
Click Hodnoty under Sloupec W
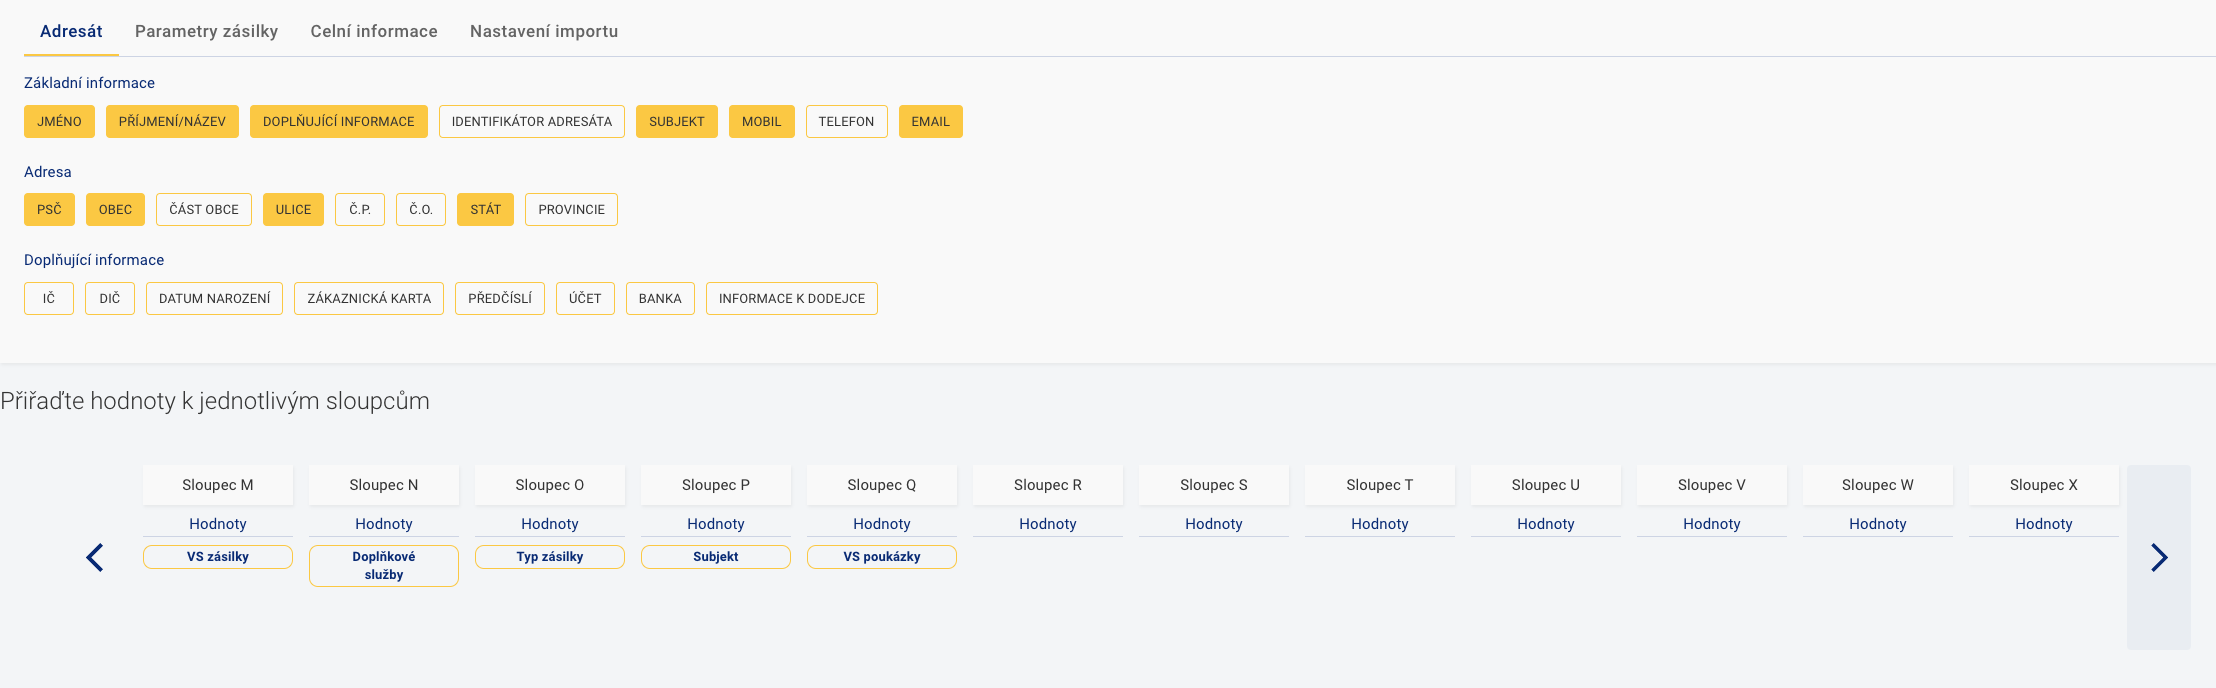click(1878, 524)
